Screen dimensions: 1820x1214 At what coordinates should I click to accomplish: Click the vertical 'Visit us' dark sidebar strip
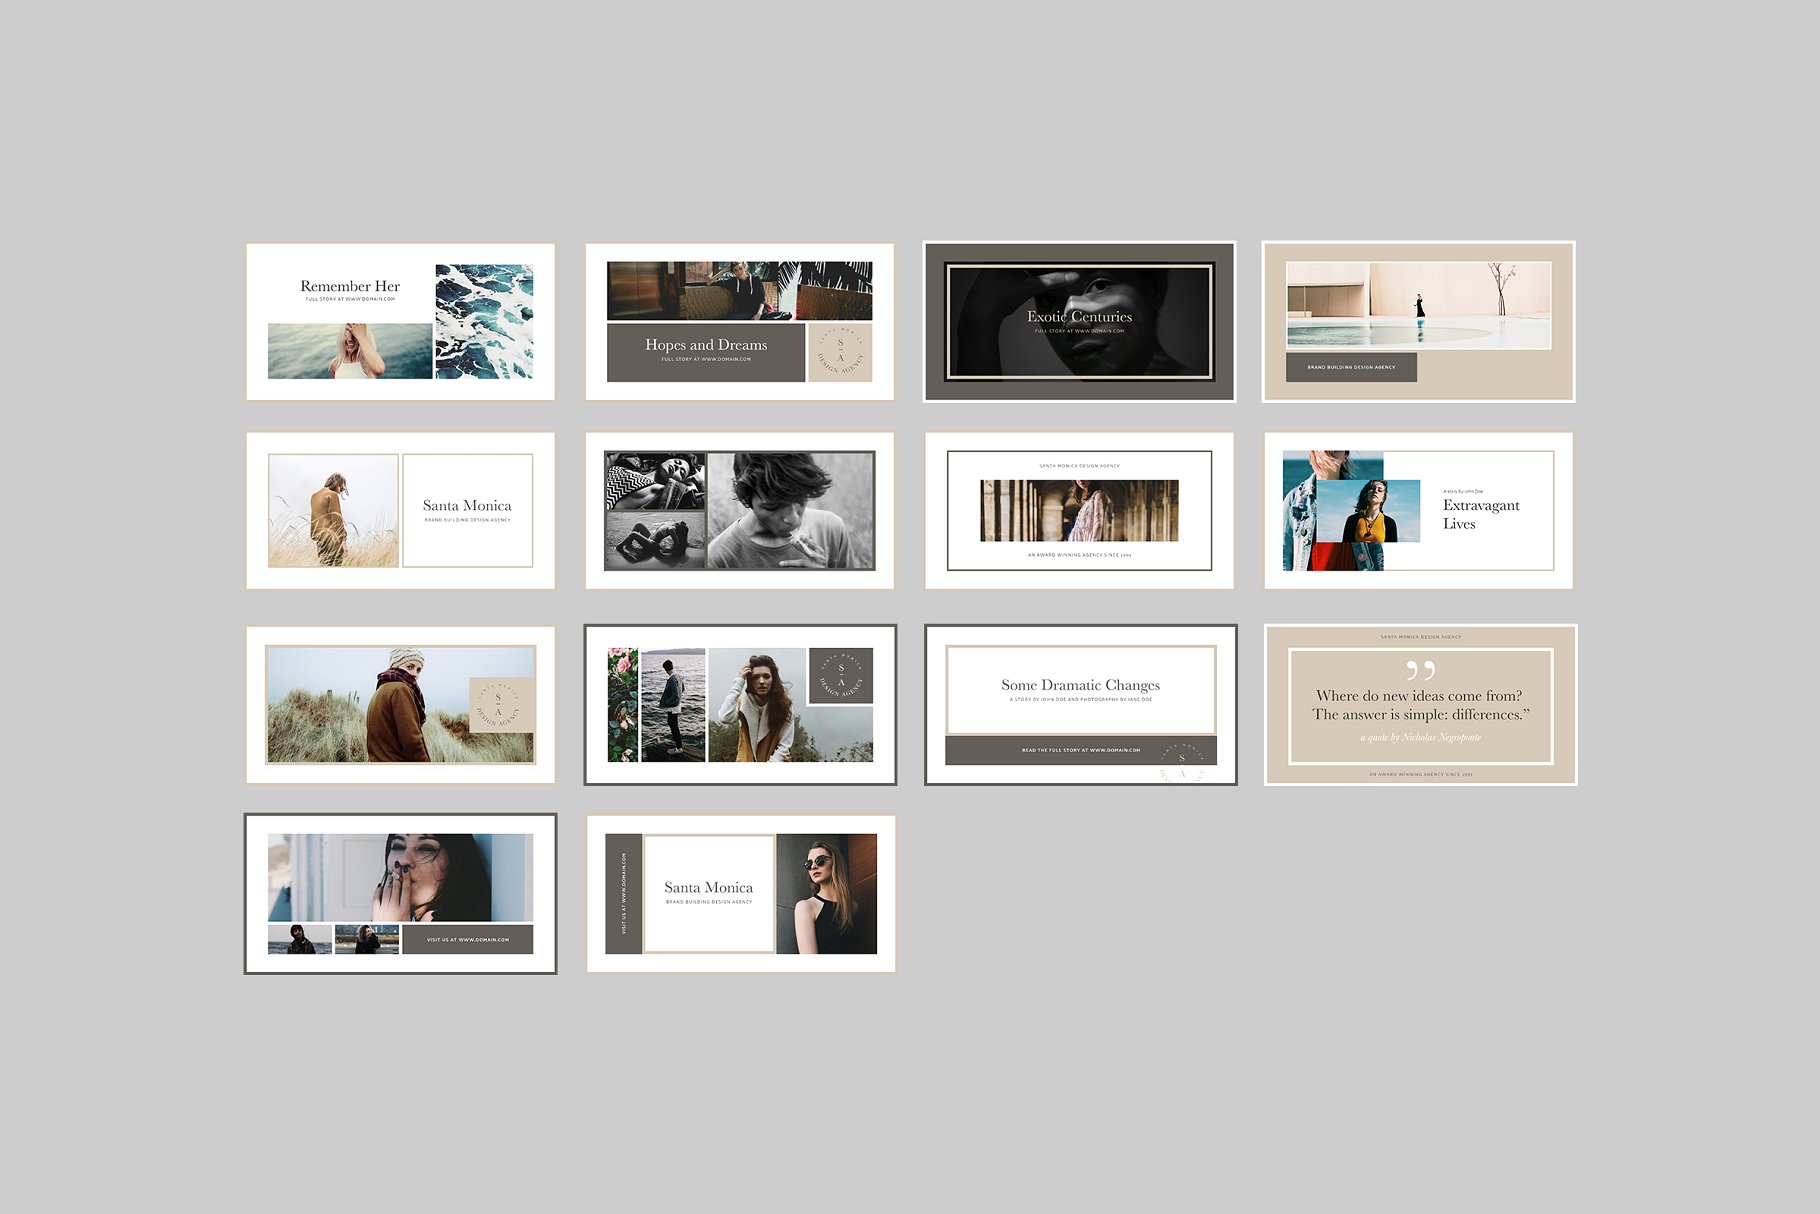(624, 893)
